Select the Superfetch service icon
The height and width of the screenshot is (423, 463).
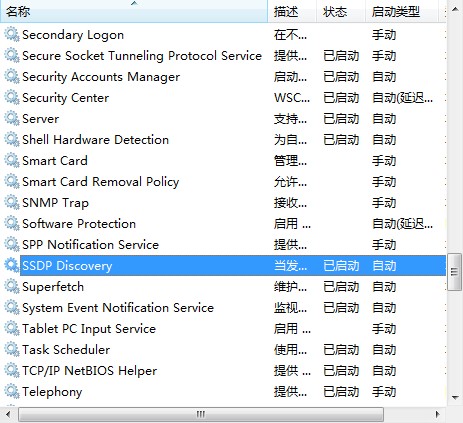click(12, 287)
